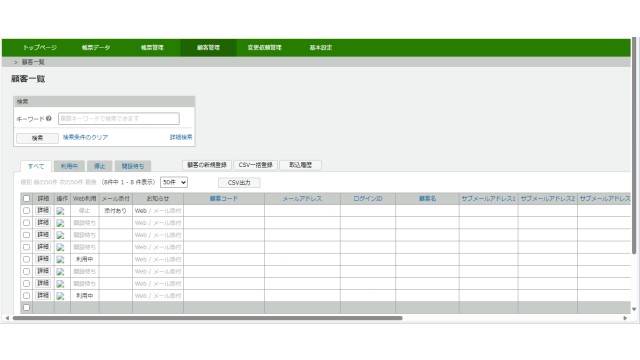Image resolution: width=640 pixels, height=360 pixels.
Task: Click the 操作 icon in the 停止 row
Action: tap(60, 211)
